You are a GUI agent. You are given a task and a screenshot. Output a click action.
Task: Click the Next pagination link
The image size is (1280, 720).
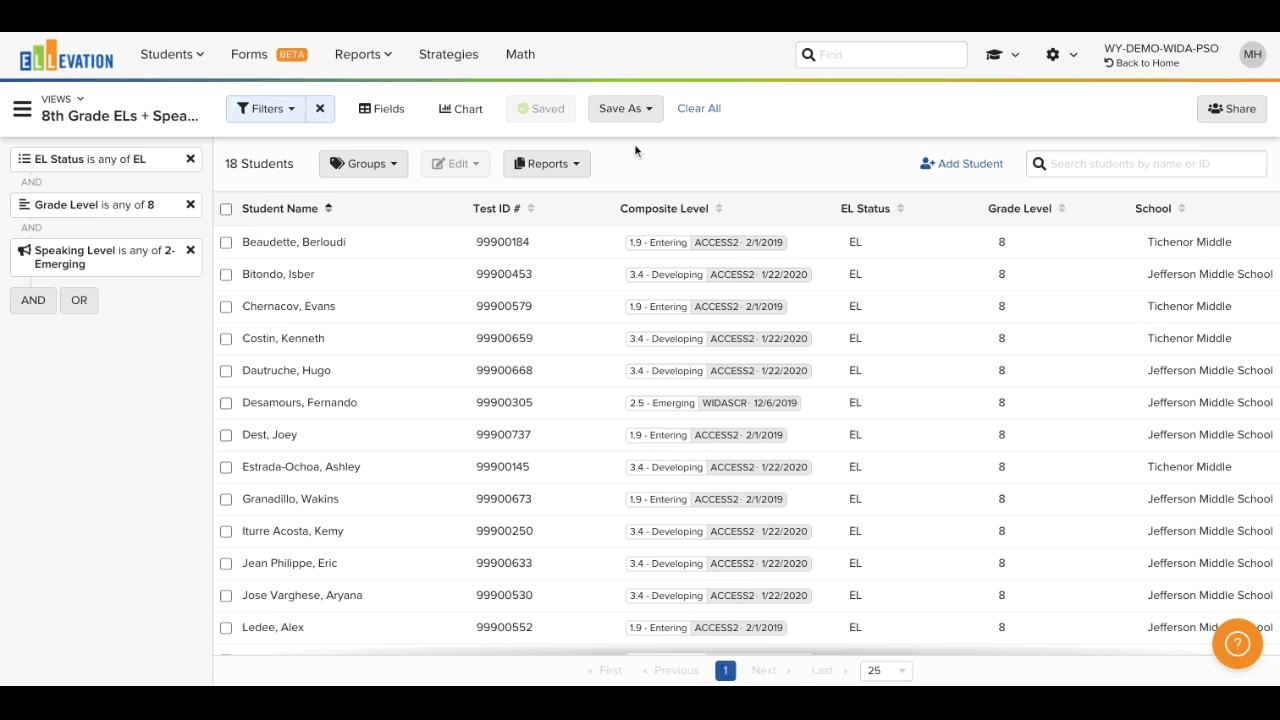point(770,671)
